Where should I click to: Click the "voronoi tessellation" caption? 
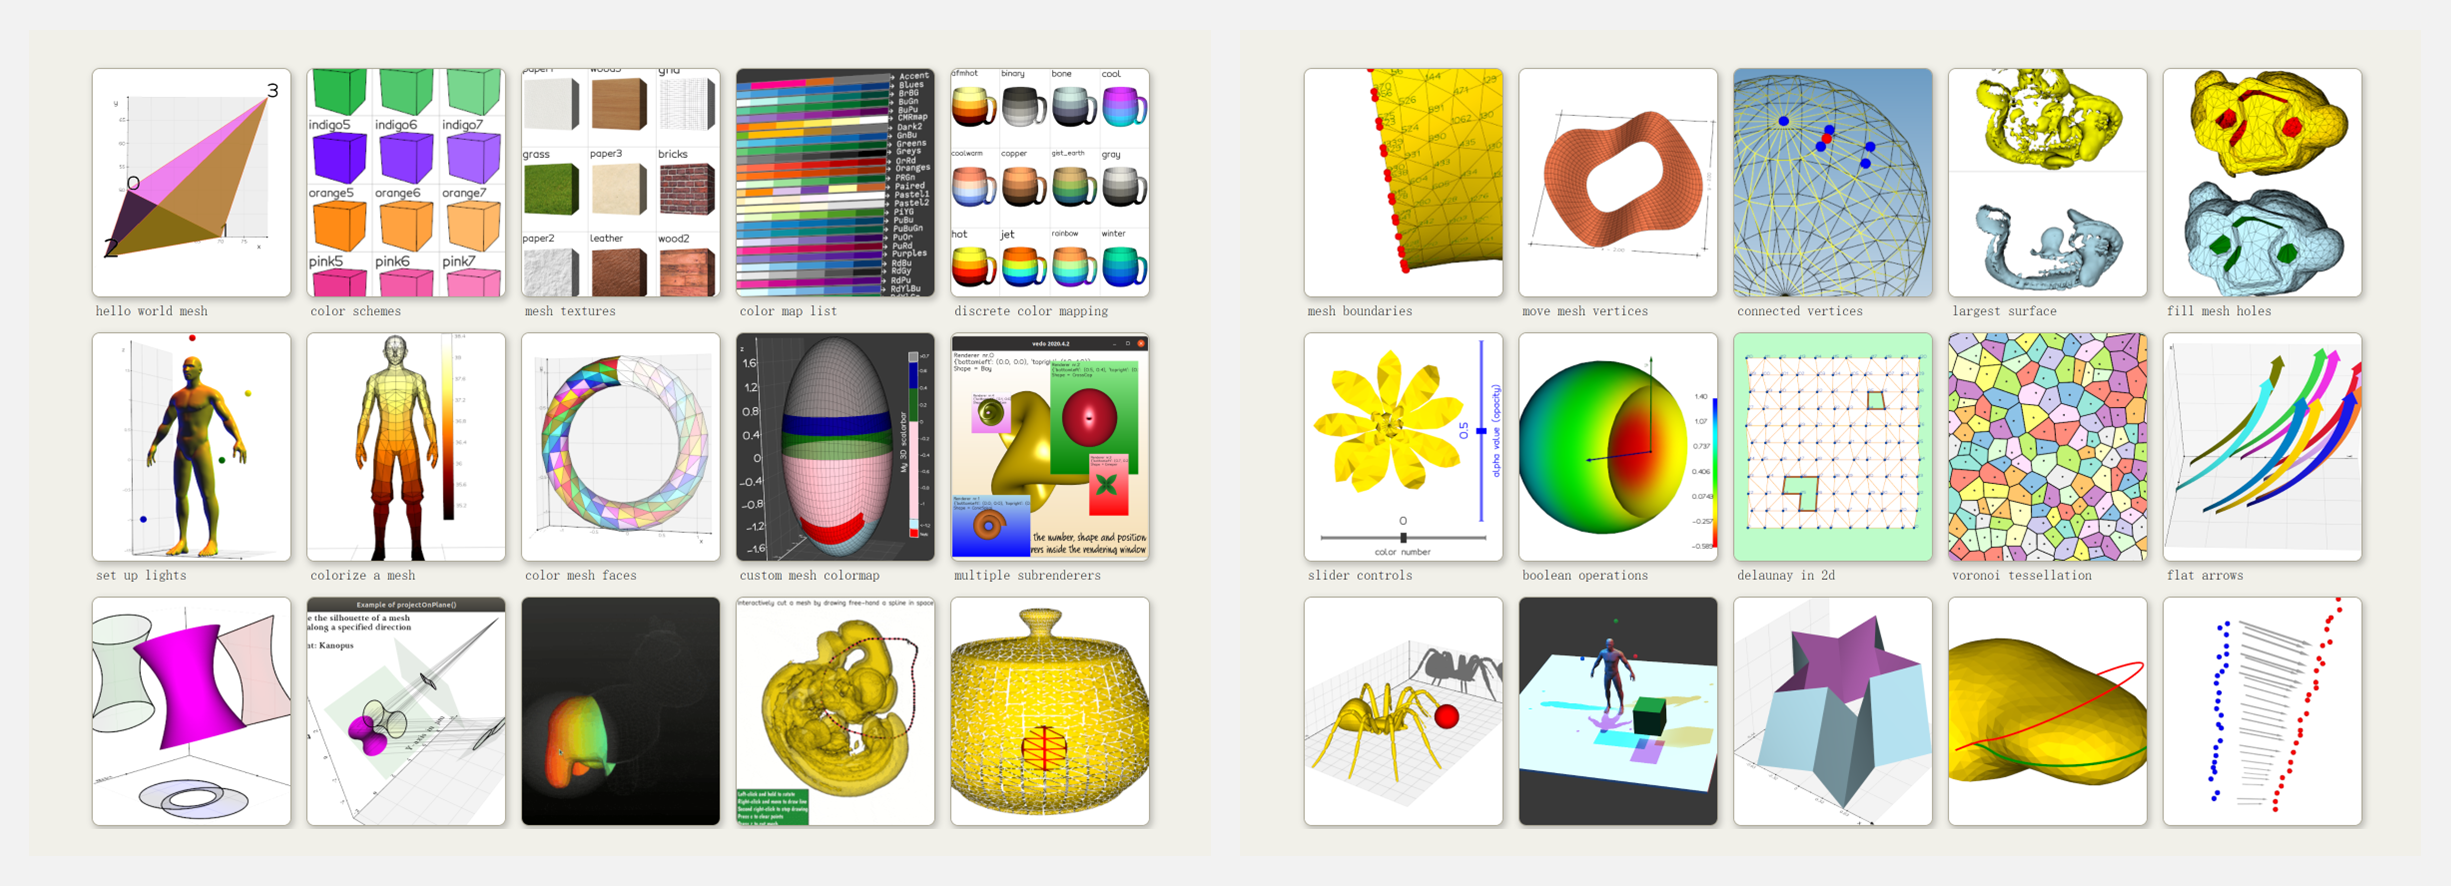(x=2022, y=575)
